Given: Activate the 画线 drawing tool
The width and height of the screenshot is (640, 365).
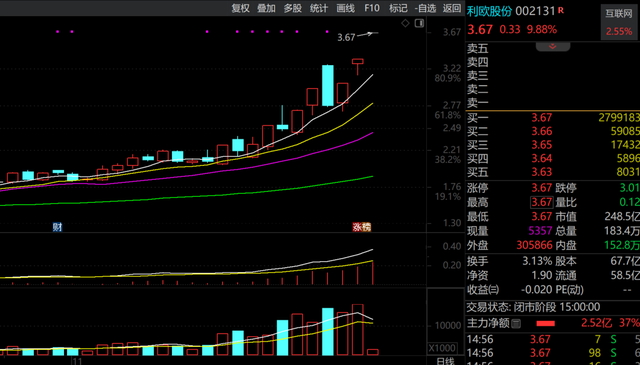Looking at the screenshot, I should 345,8.
